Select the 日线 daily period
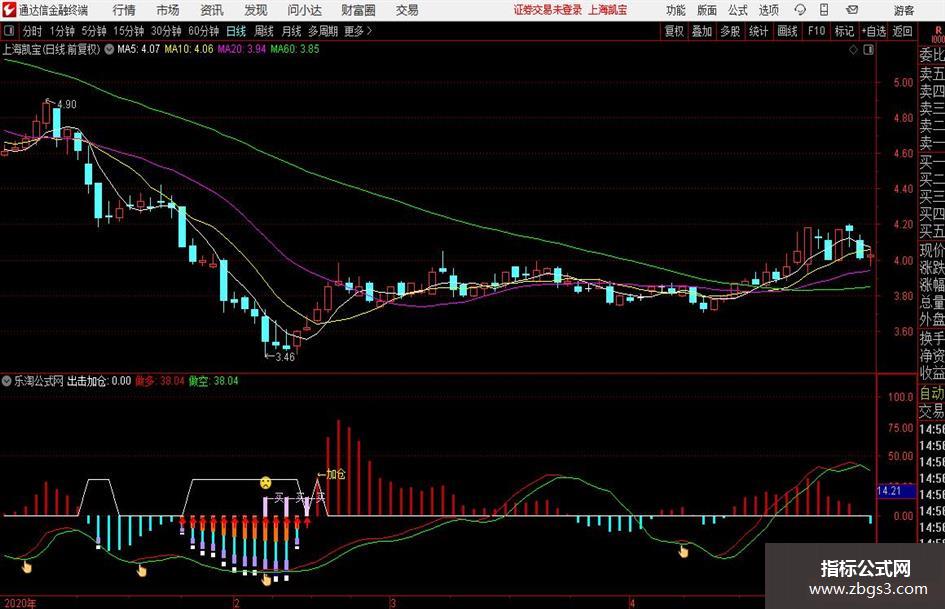The height and width of the screenshot is (609, 945). [236, 31]
